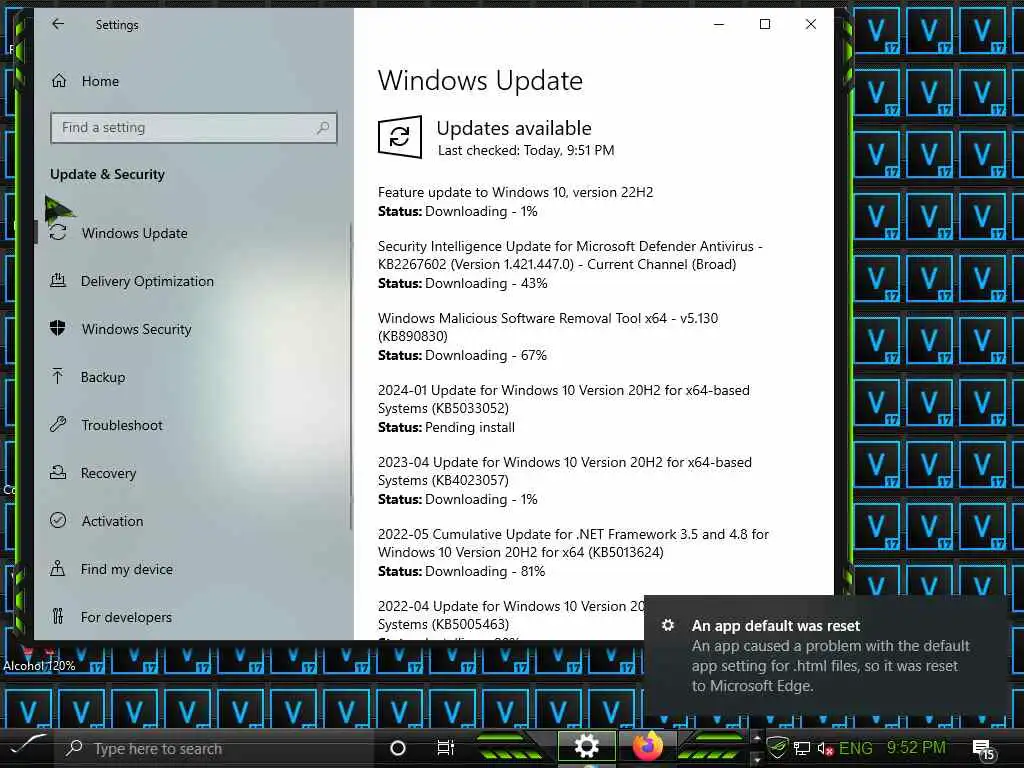Click the Activation checkmark icon

(x=58, y=520)
